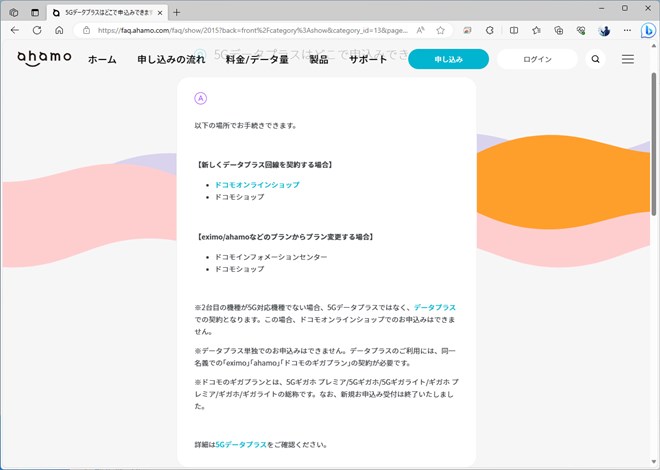This screenshot has height=470, width=660.
Task: Follow the データプラス link in the note
Action: point(435,308)
